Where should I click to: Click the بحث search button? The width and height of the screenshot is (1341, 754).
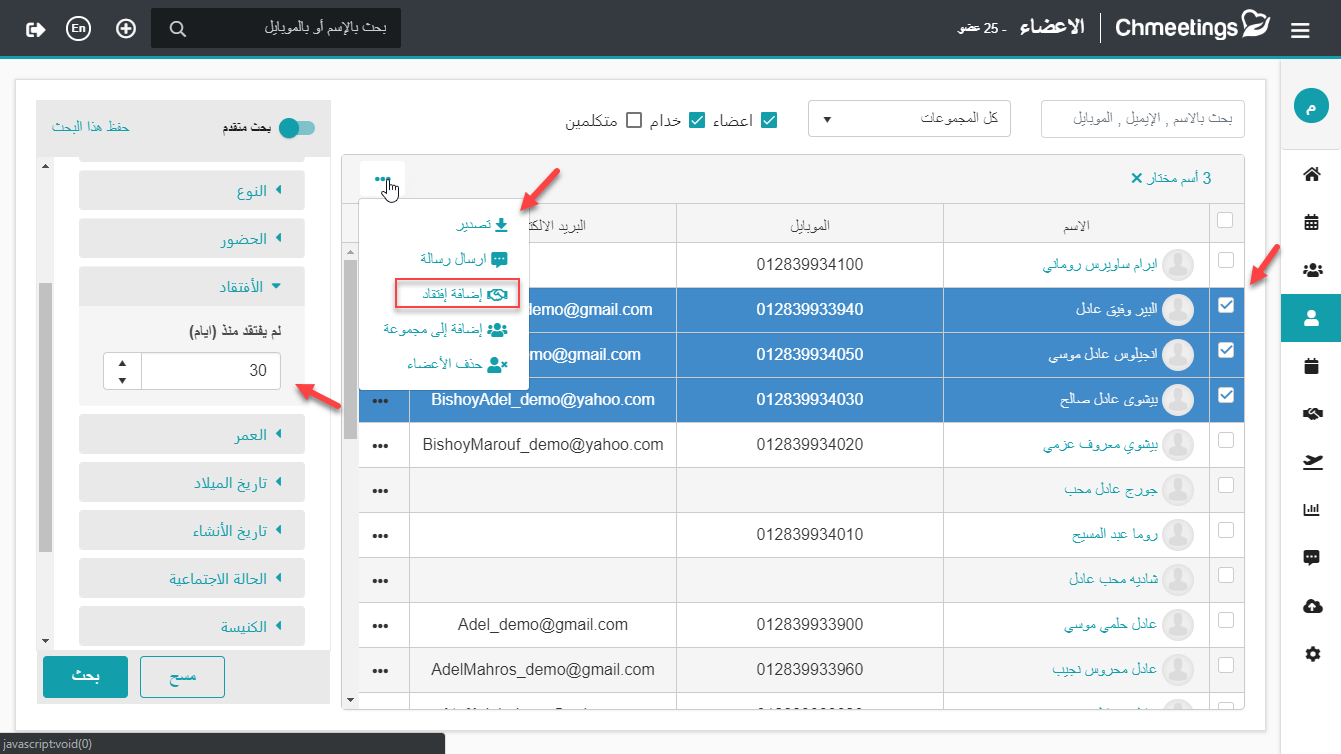[x=85, y=677]
